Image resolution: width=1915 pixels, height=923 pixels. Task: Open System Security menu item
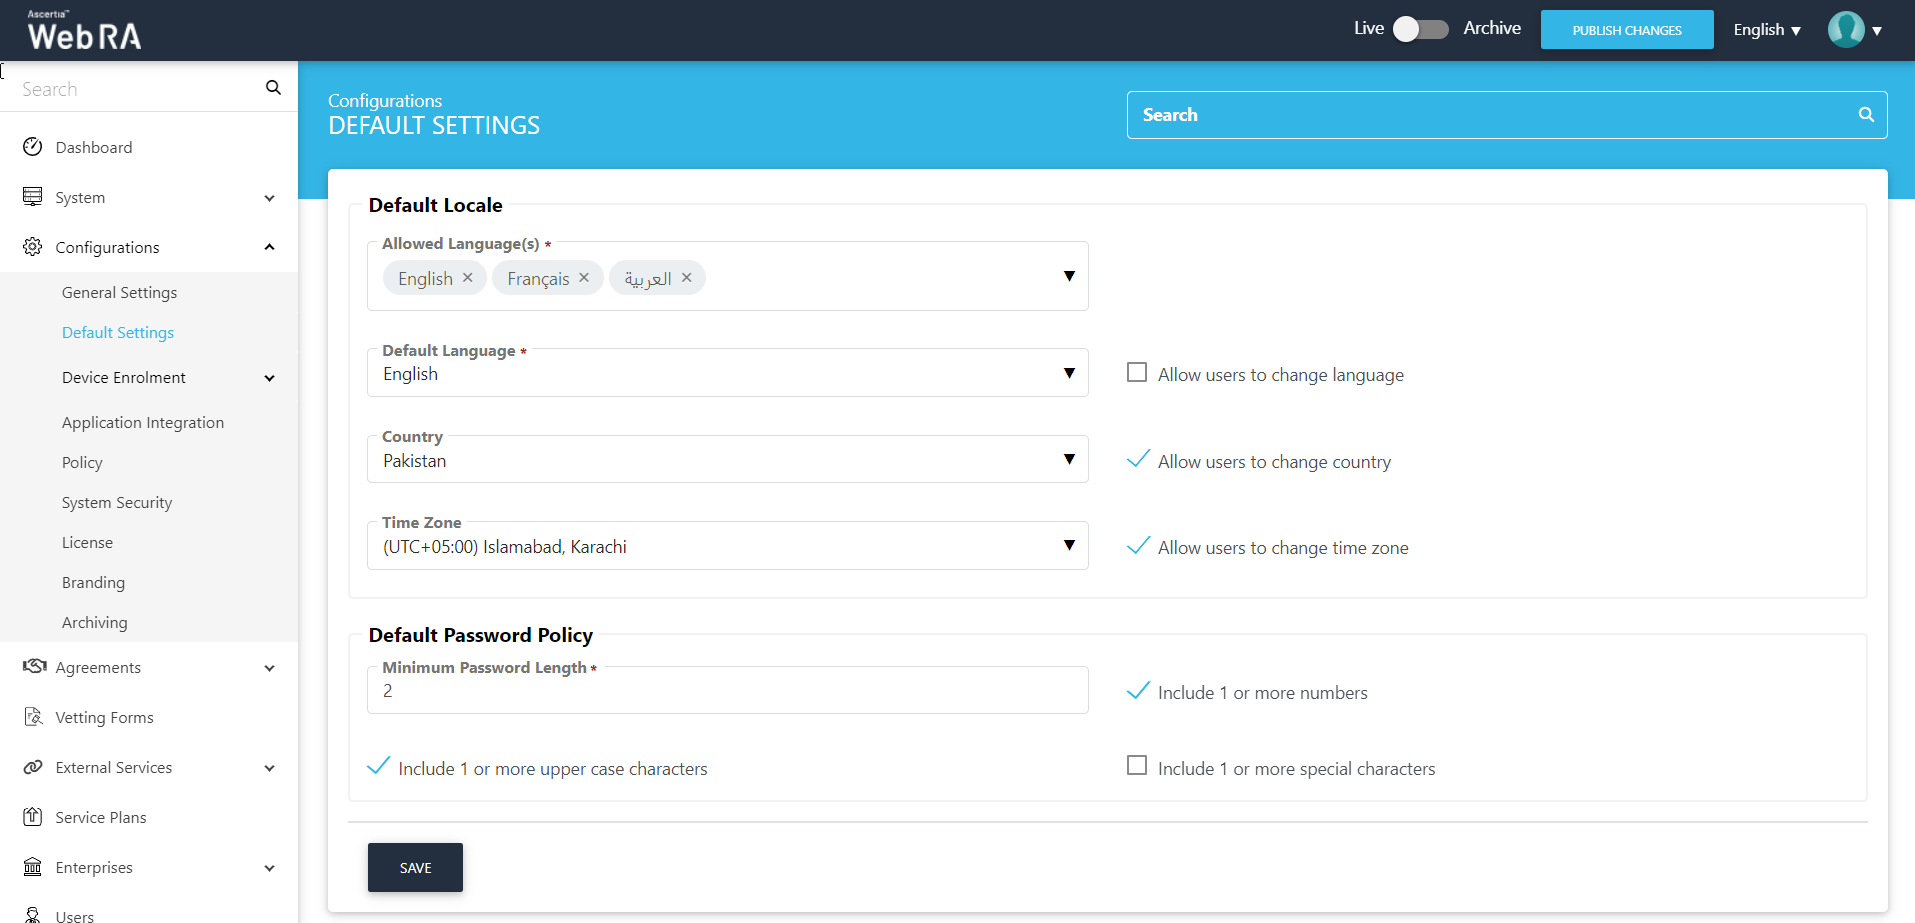117,502
